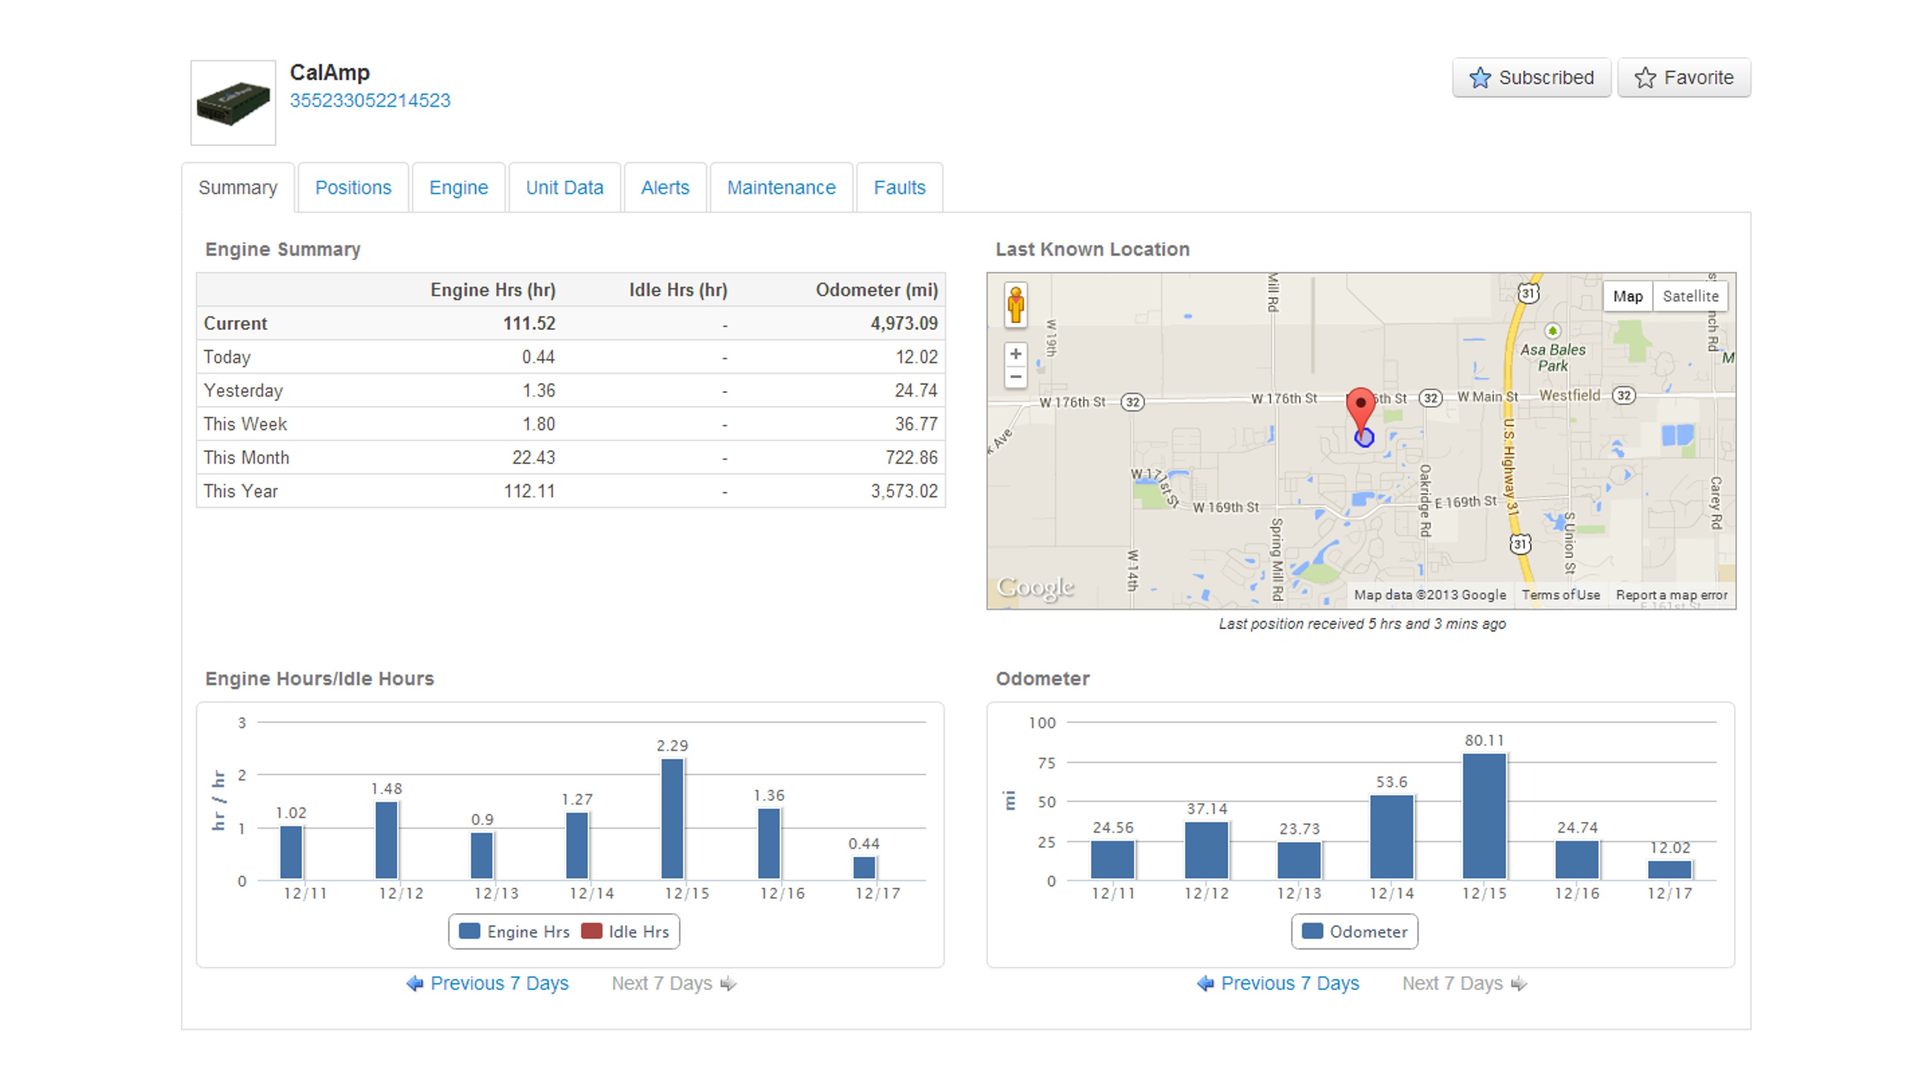This screenshot has width=1920, height=1080.
Task: Open map Terms of Use link
Action: point(1560,595)
